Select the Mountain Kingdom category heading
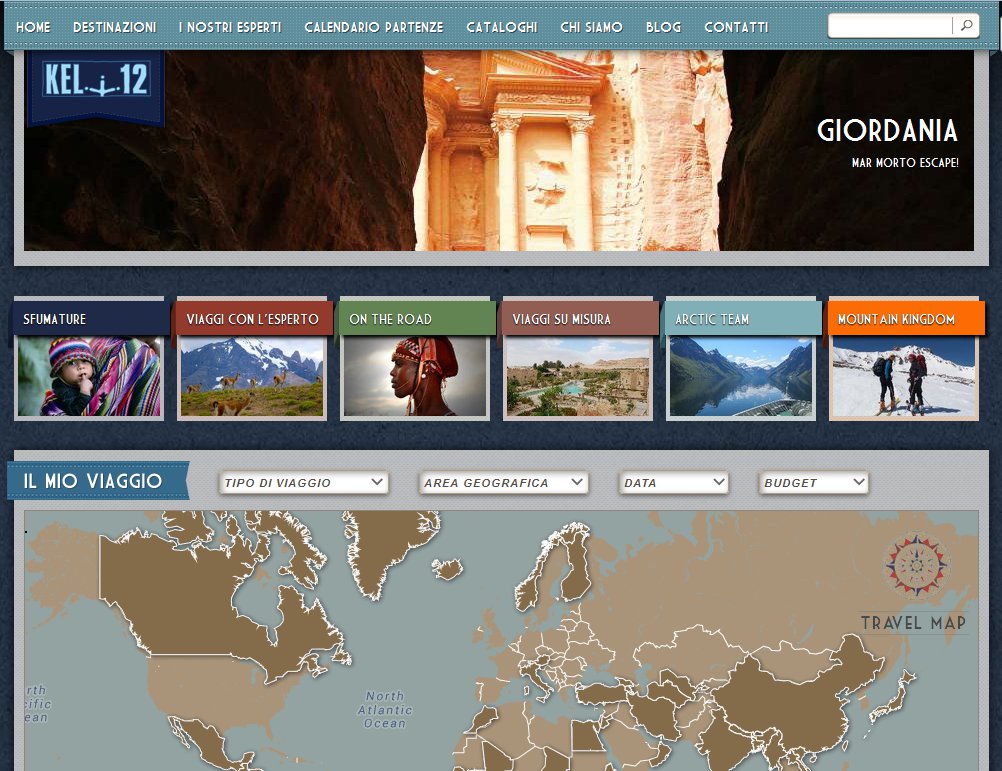The width and height of the screenshot is (1002, 771). (x=906, y=319)
